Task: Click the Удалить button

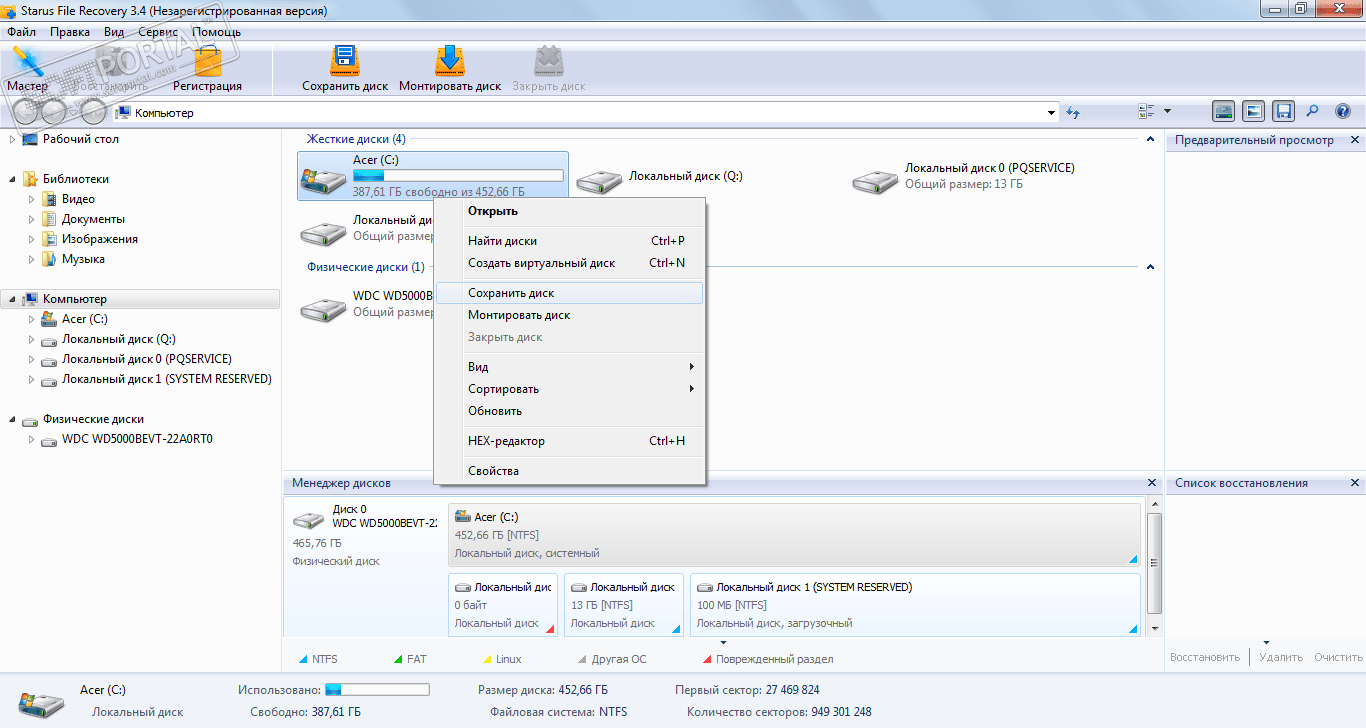Action: (1281, 657)
